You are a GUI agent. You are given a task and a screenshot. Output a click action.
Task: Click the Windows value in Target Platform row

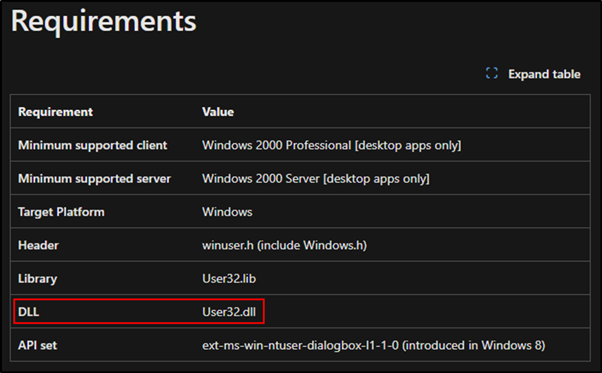pyautogui.click(x=227, y=212)
